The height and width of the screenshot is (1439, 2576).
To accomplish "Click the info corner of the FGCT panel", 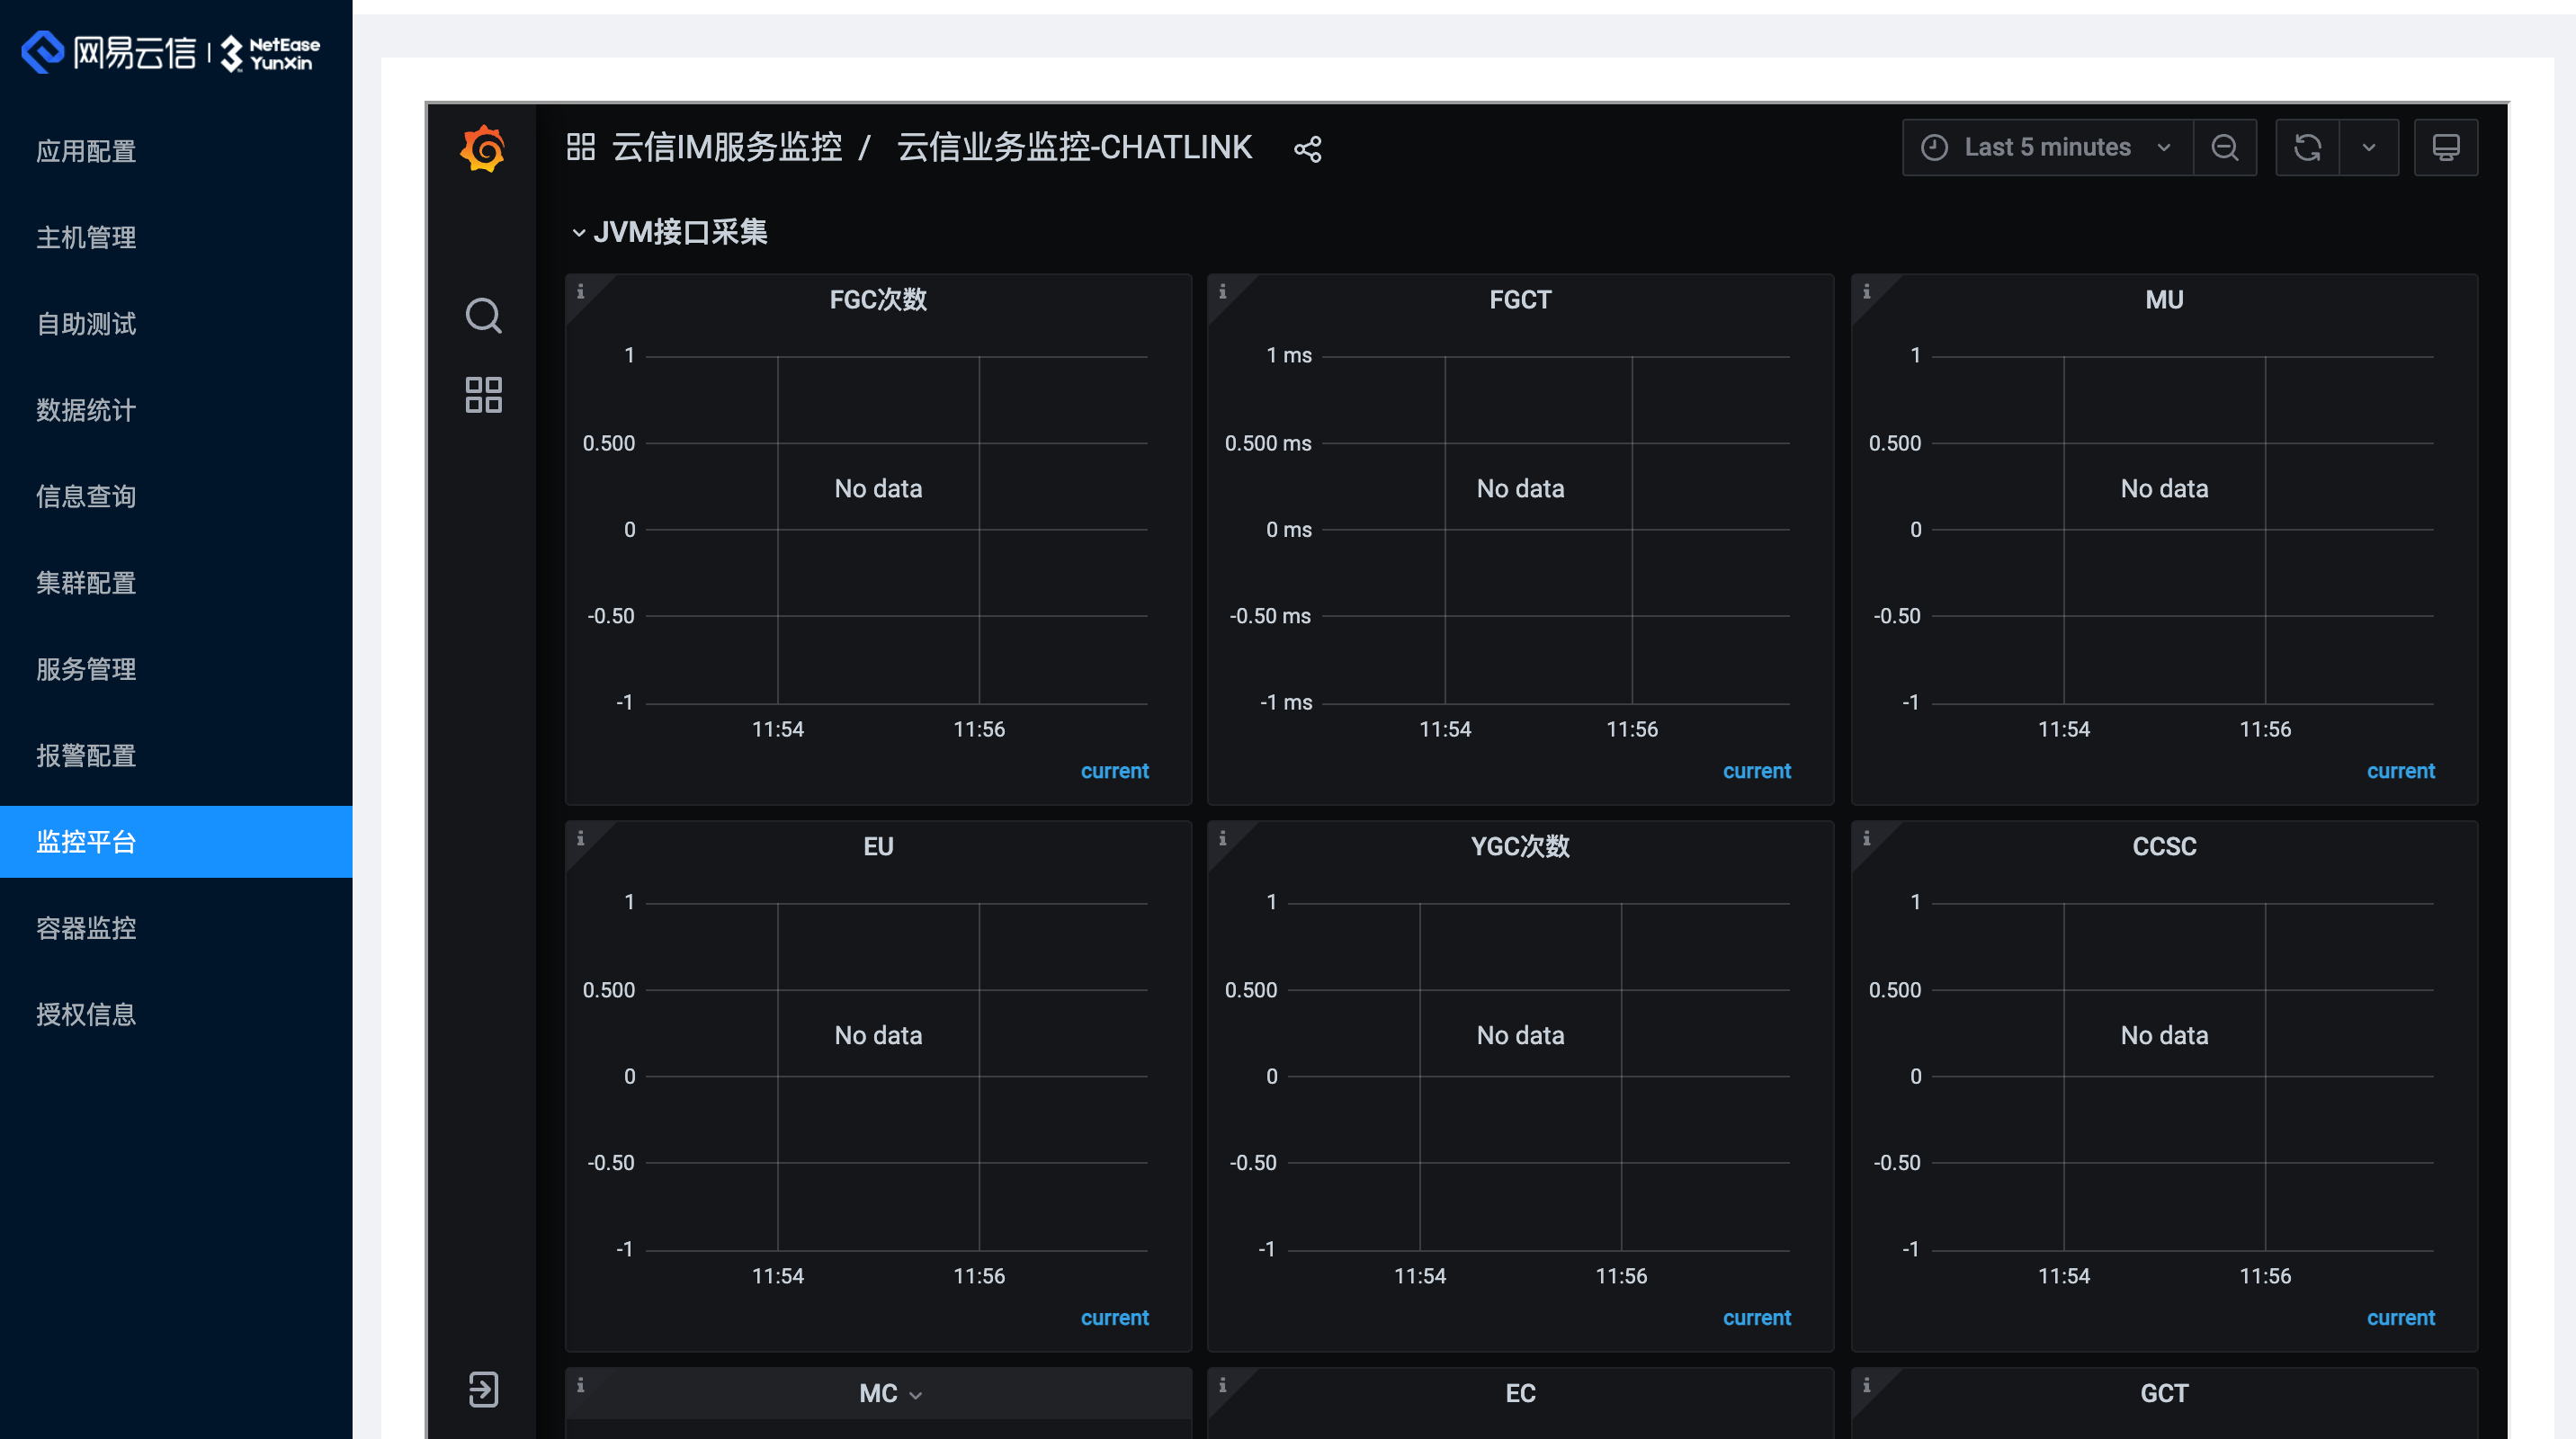I will [x=1222, y=291].
